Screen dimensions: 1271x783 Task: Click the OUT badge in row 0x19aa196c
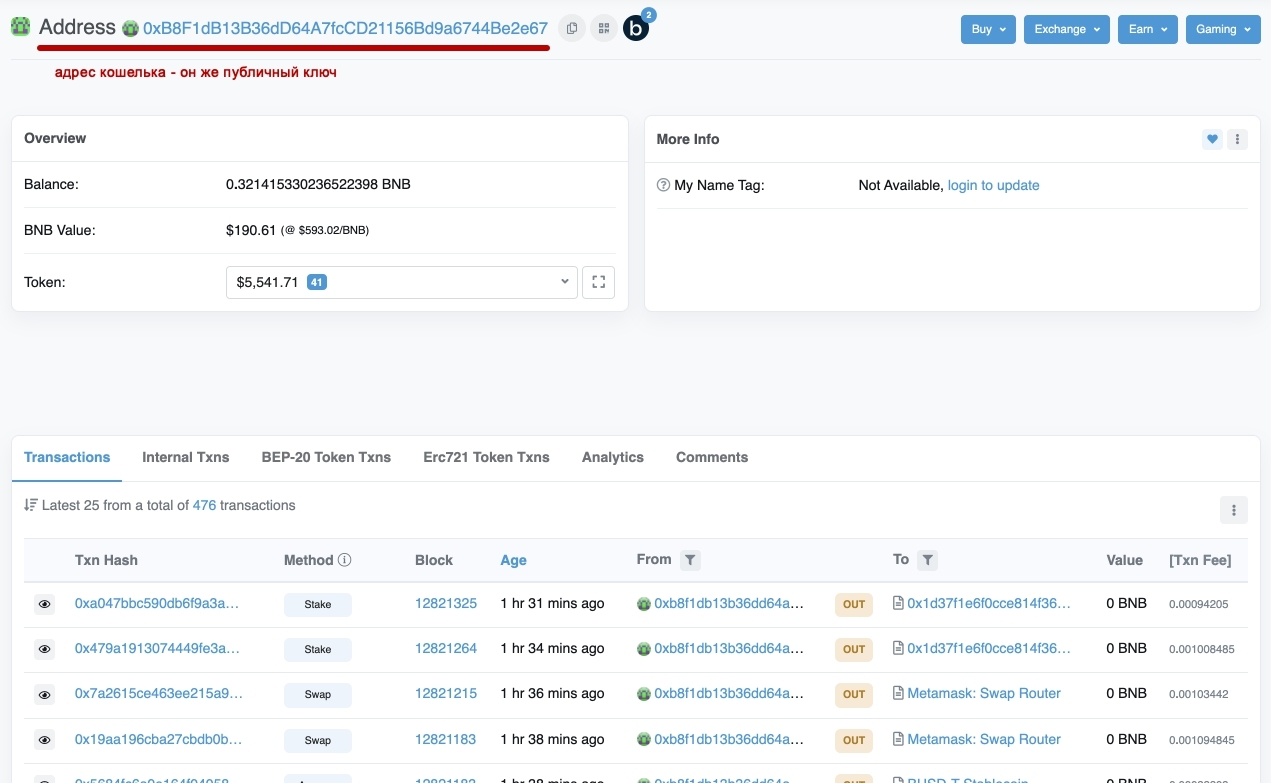point(854,740)
